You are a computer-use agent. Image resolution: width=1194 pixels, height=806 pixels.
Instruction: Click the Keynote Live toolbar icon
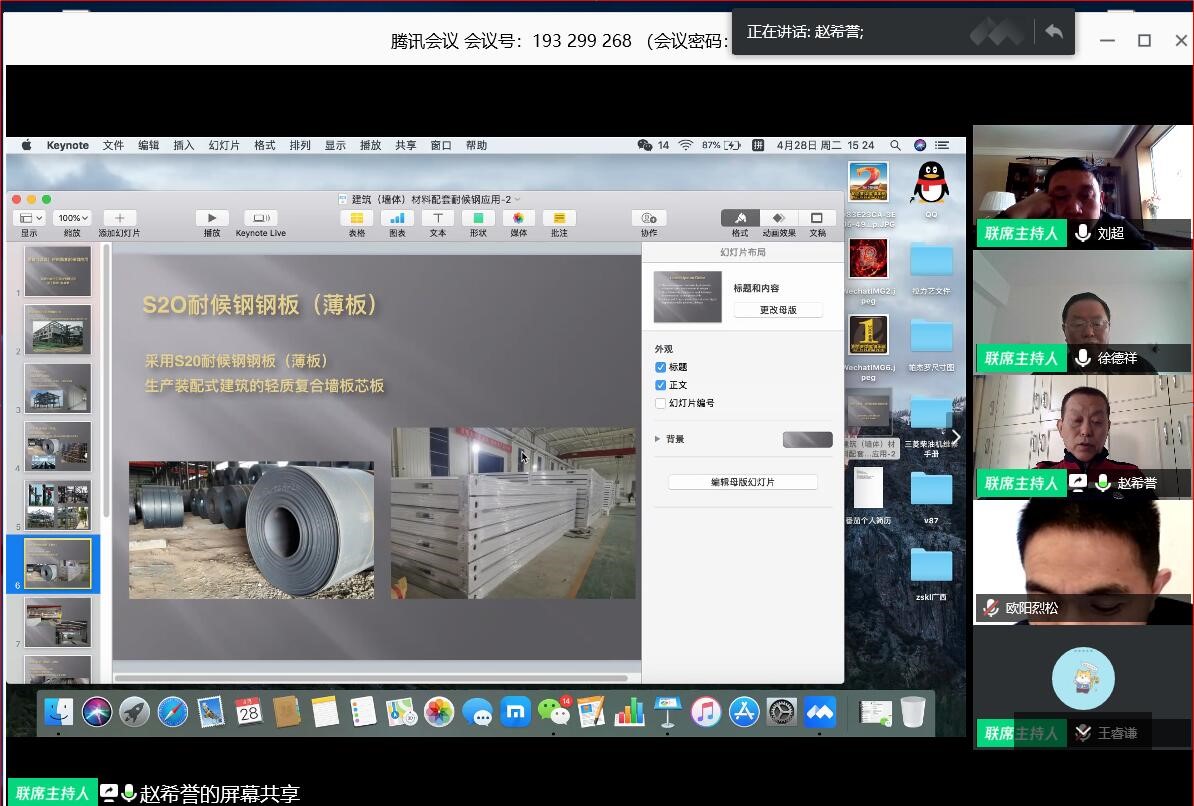(x=260, y=218)
